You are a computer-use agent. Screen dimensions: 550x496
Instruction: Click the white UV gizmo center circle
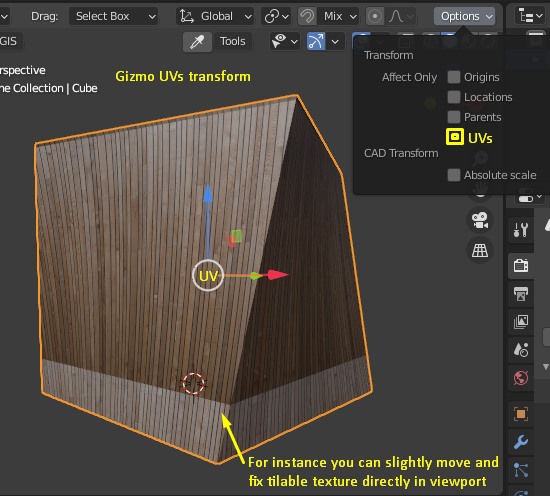click(208, 276)
